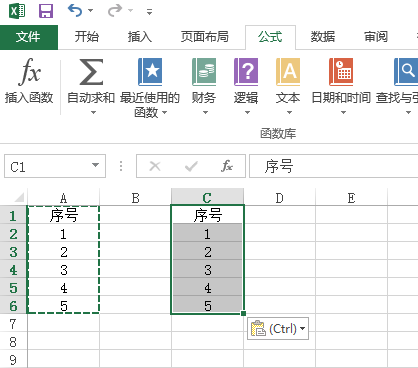
Task: Switch to the 审阅 tab
Action: [376, 37]
